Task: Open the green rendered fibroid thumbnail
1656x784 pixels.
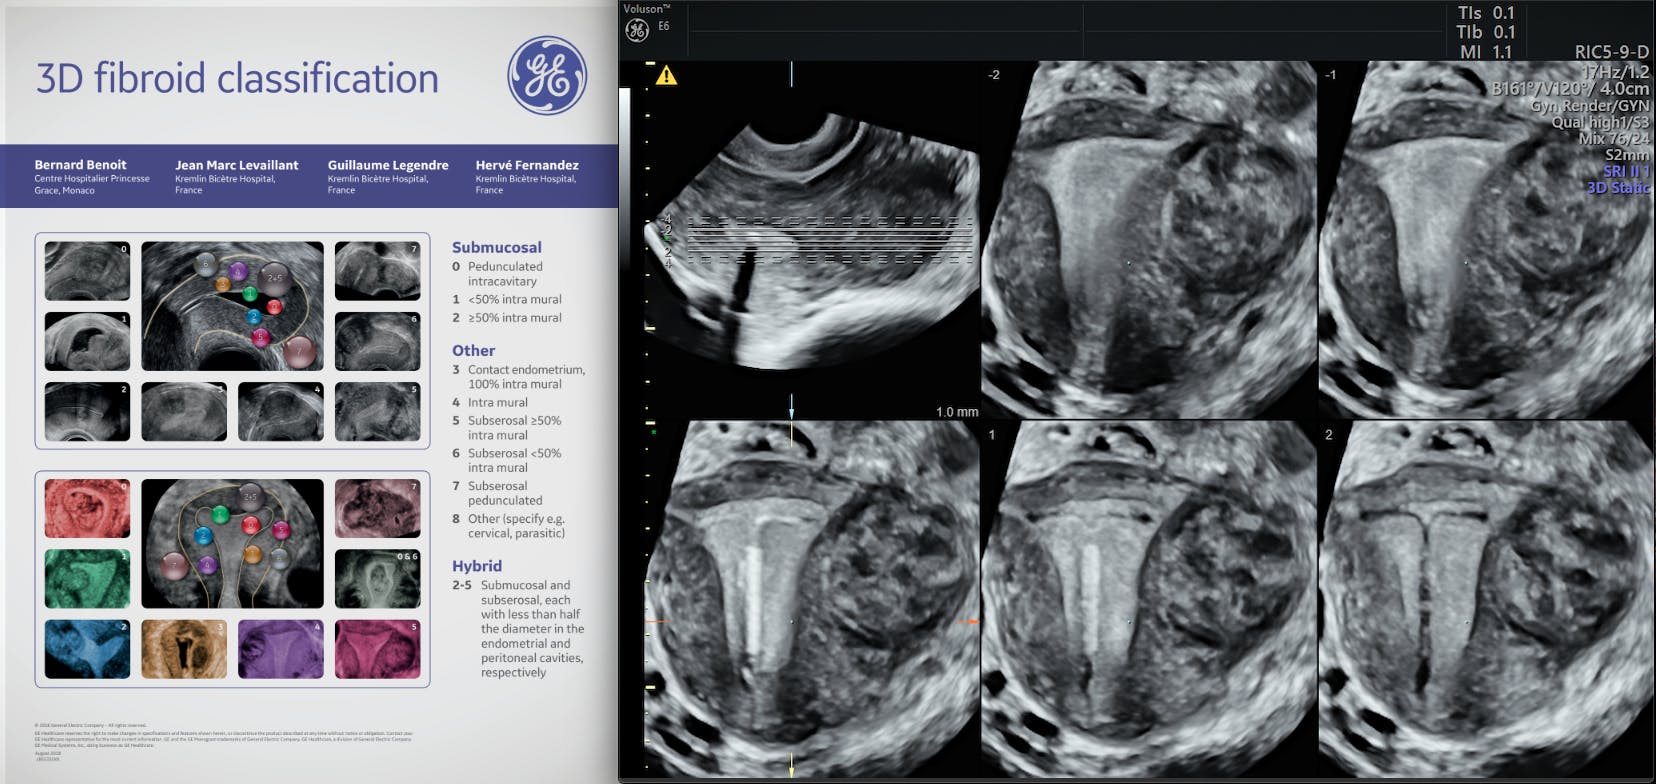Action: click(87, 578)
